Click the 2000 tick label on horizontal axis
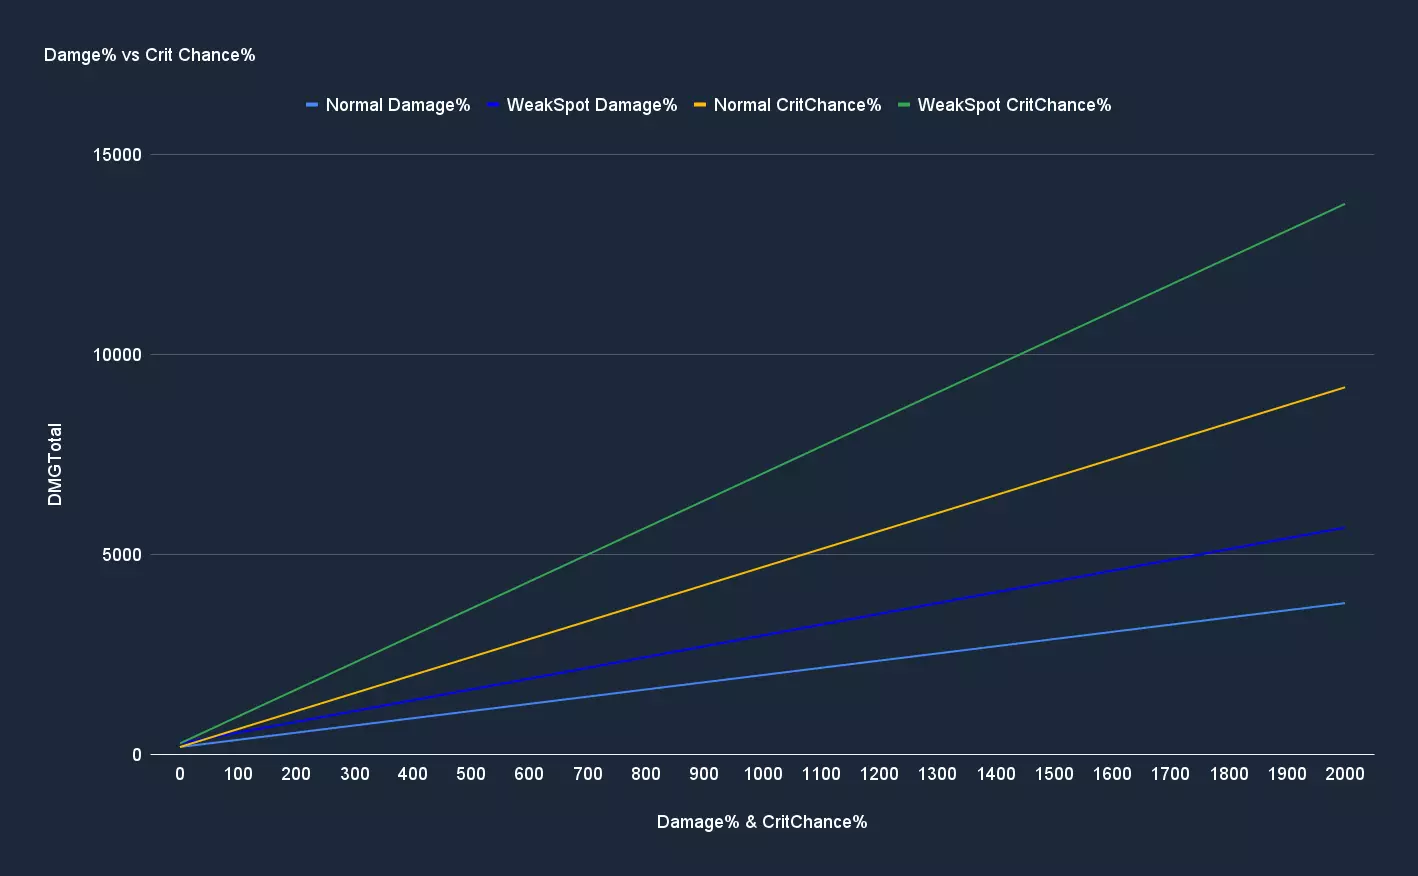This screenshot has height=876, width=1418. point(1344,774)
